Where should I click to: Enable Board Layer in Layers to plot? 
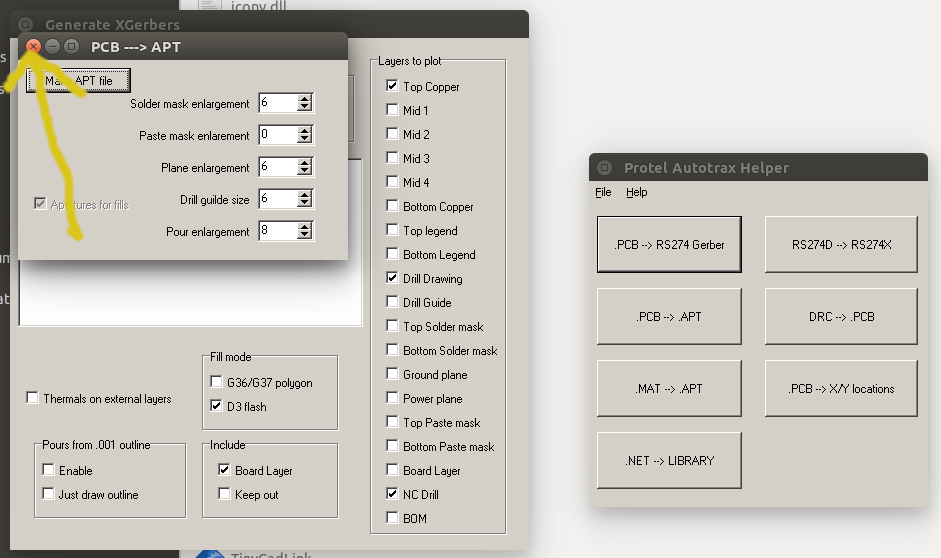tap(392, 470)
